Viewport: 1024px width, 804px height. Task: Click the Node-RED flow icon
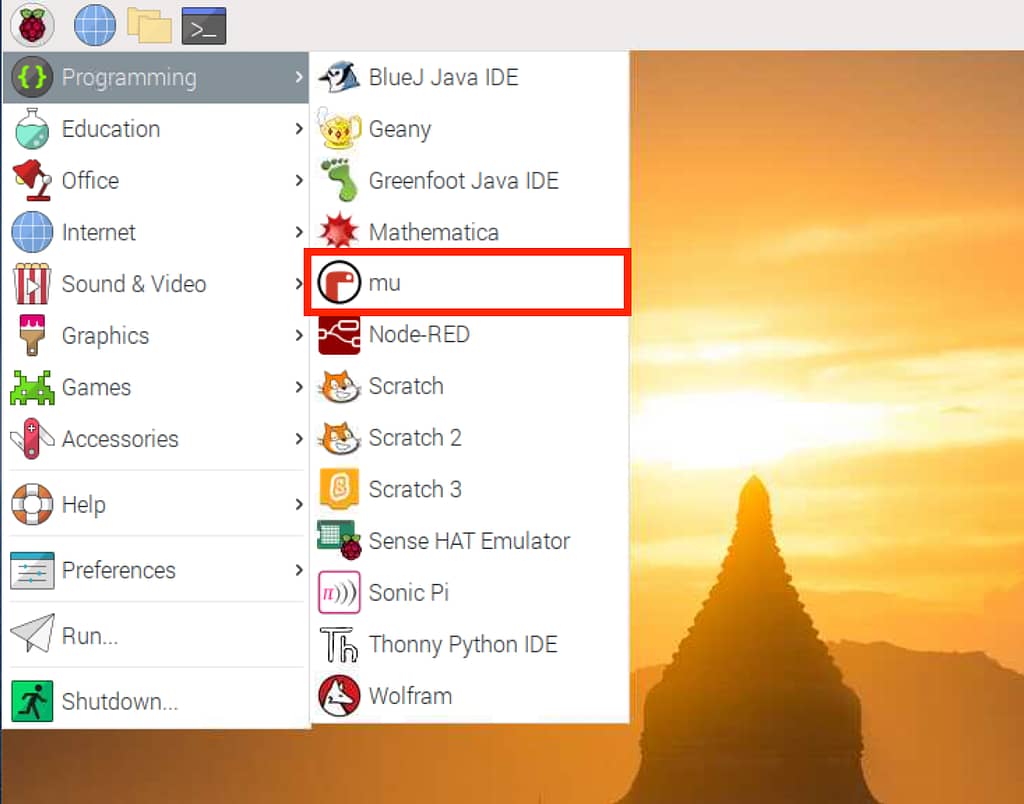339,335
